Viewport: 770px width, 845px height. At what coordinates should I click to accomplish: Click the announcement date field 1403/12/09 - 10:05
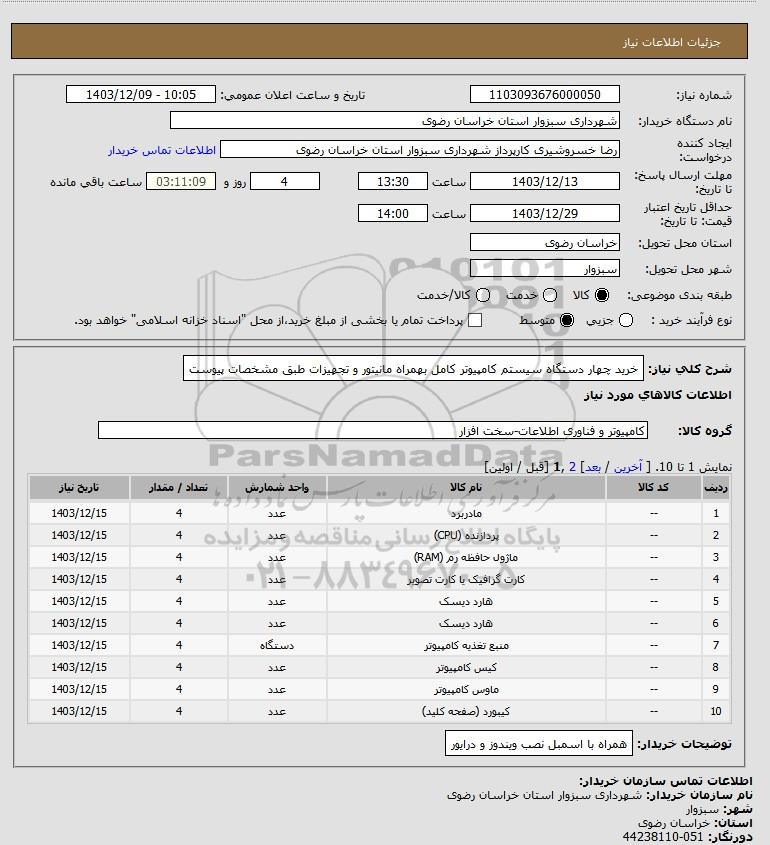141,94
